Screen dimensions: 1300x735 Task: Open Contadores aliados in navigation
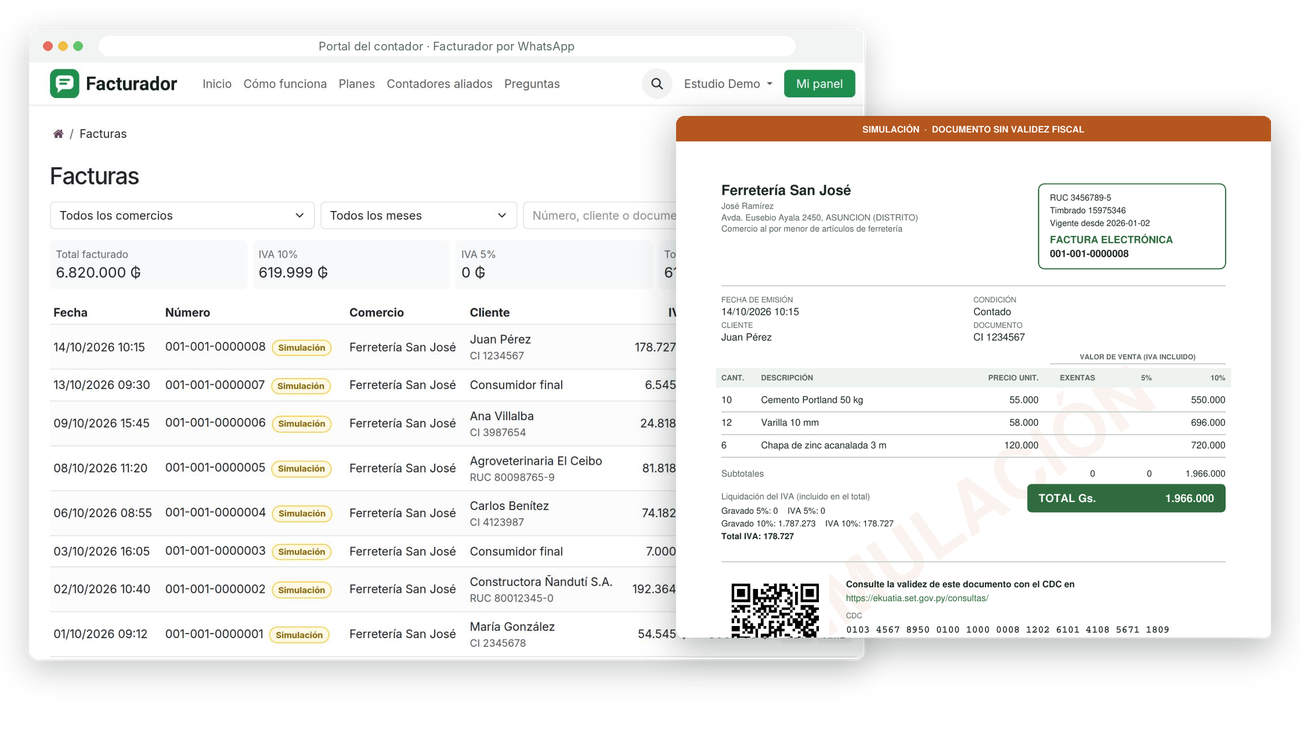click(x=439, y=84)
